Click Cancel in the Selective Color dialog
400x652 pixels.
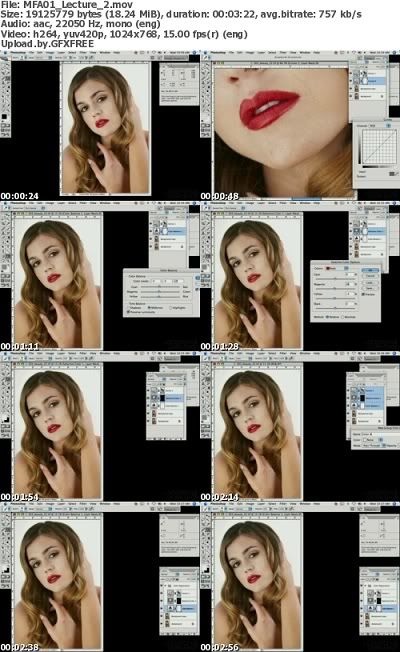(370, 276)
